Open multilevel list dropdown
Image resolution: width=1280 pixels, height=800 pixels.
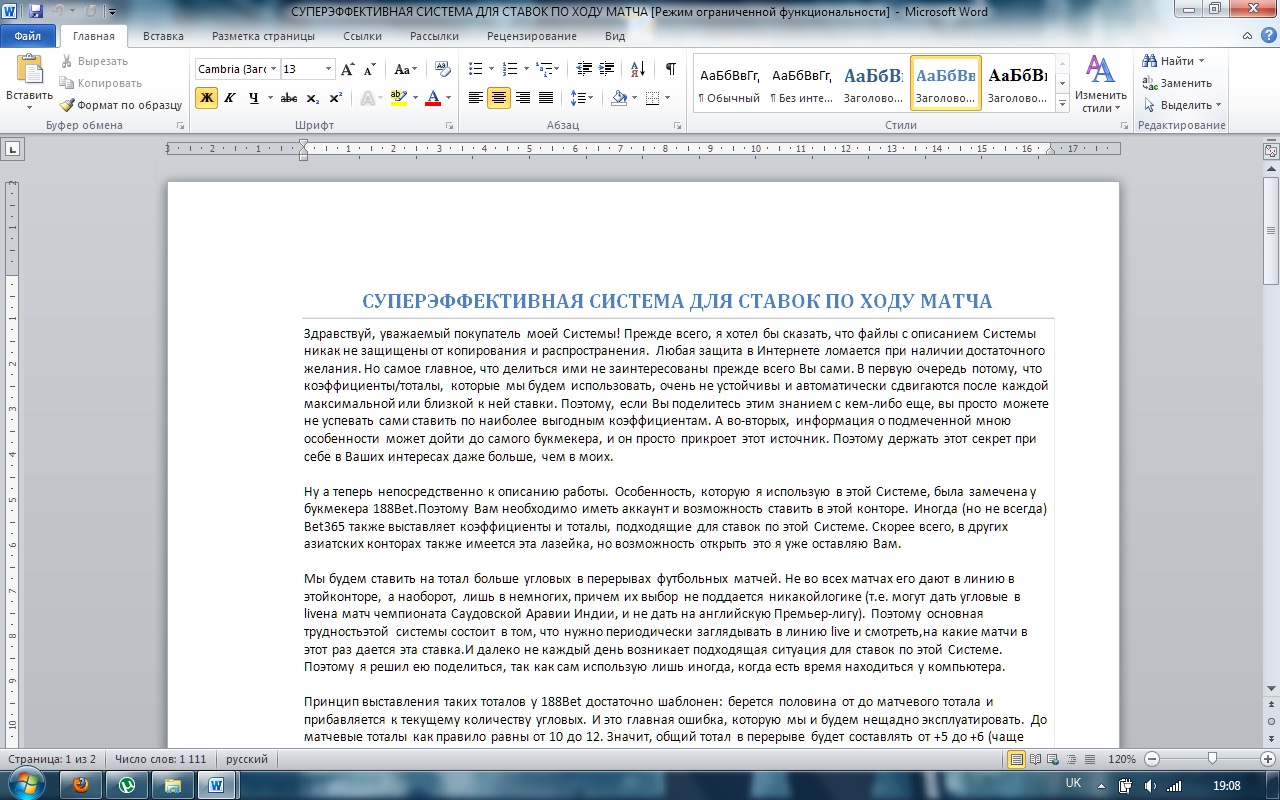(x=558, y=69)
